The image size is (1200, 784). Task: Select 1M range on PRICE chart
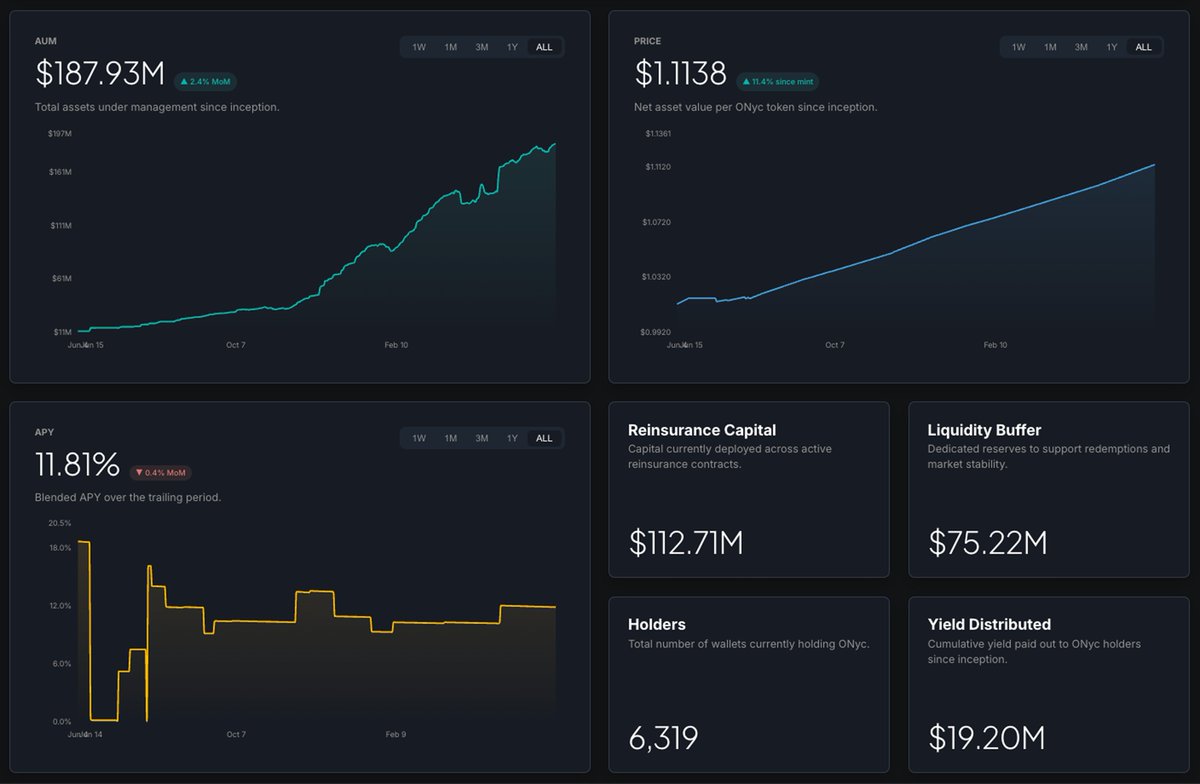1051,47
